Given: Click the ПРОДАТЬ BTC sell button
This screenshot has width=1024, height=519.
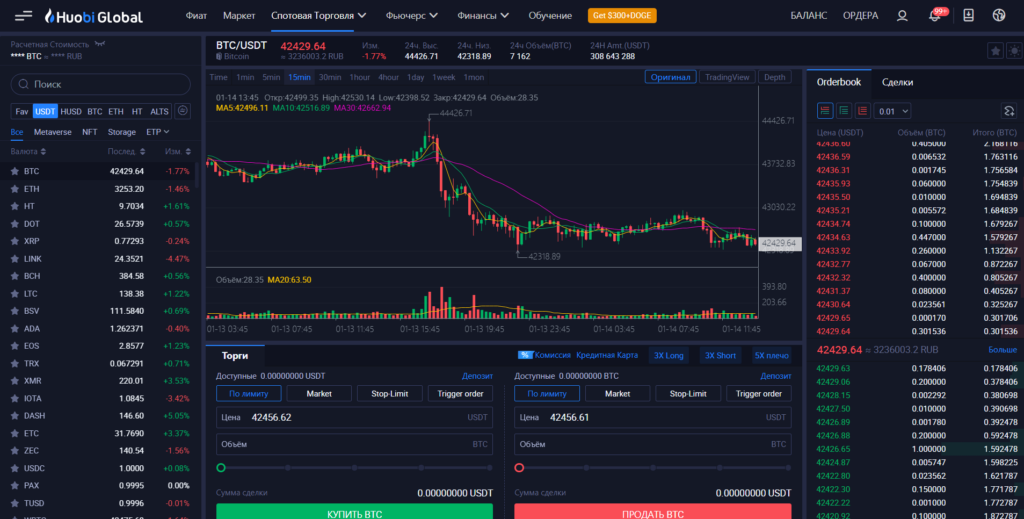Looking at the screenshot, I should [x=653, y=512].
